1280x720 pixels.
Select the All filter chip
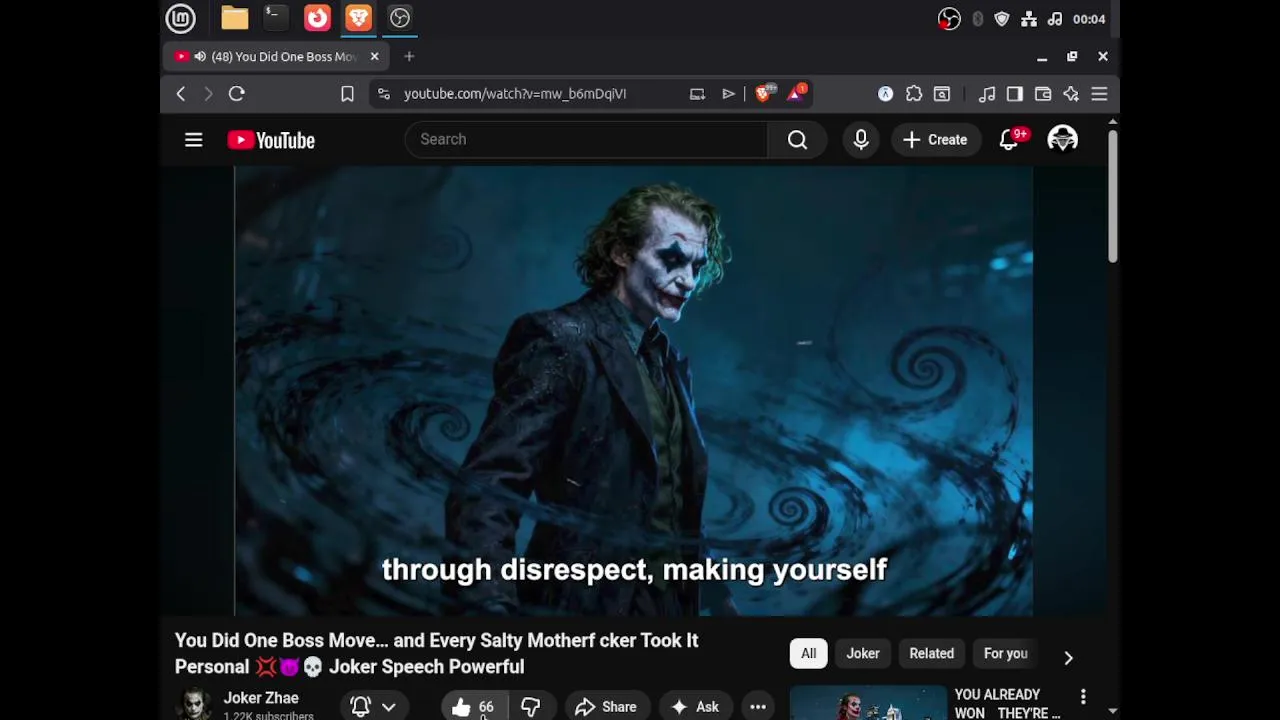tap(808, 654)
